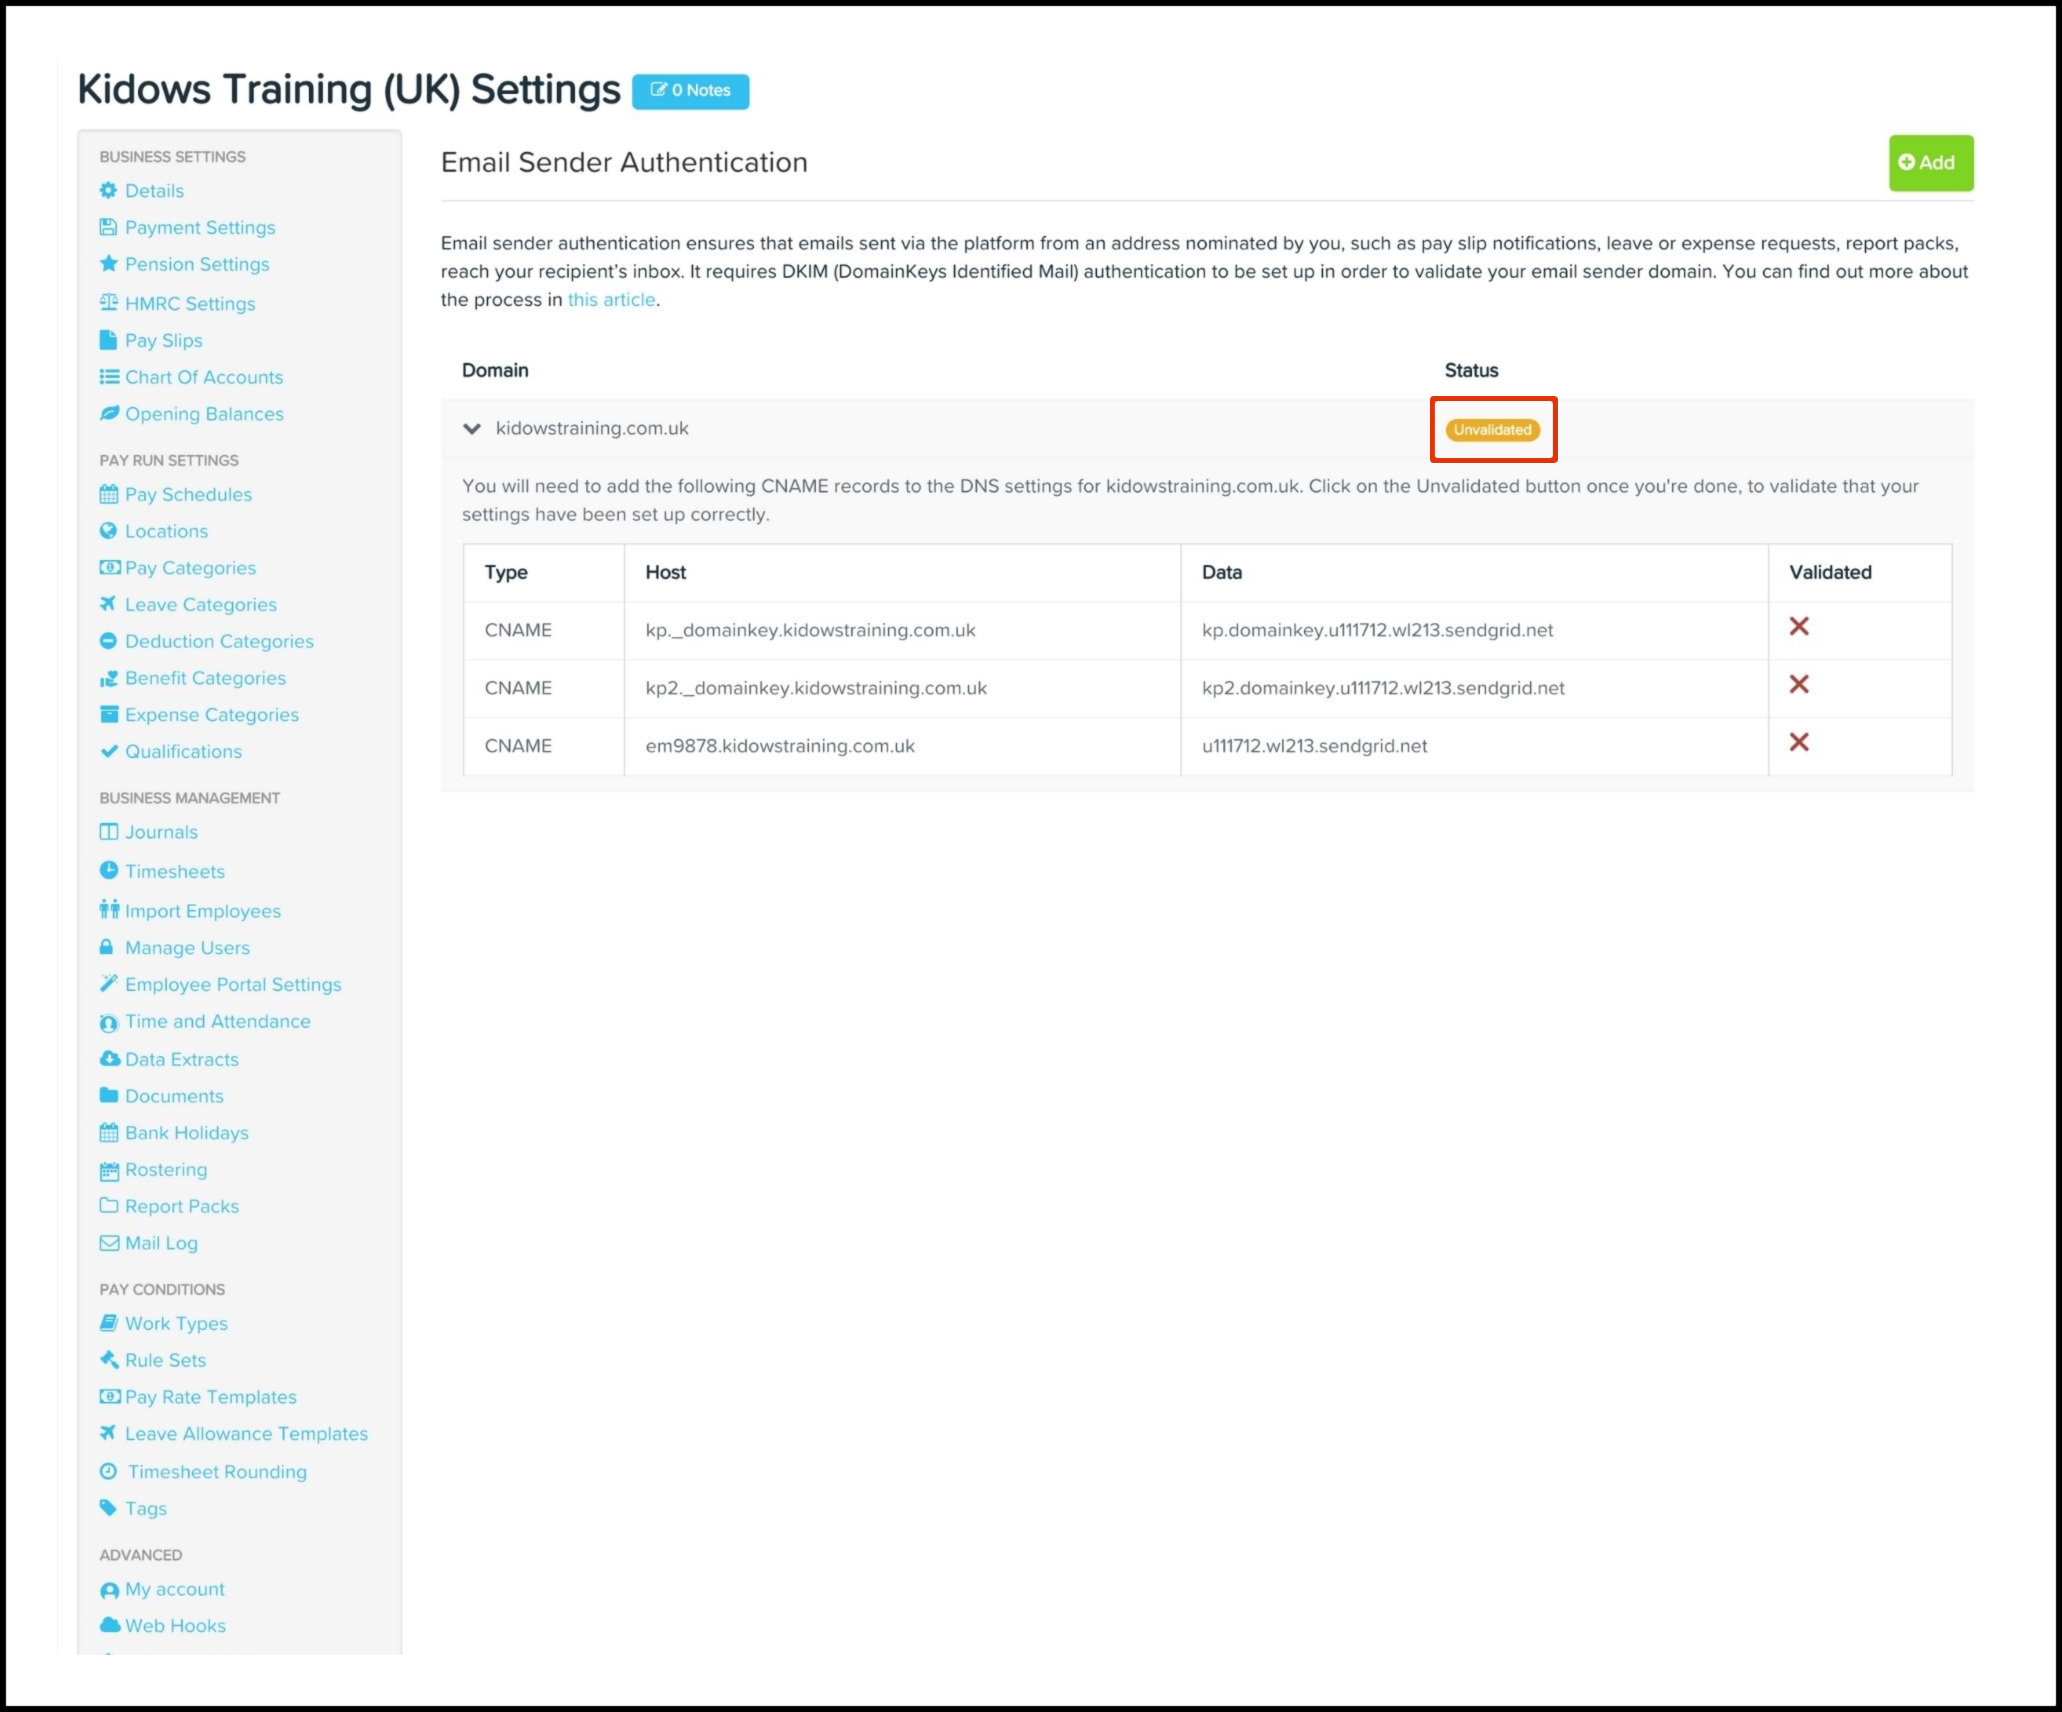
Task: Click the gear icon beside Details
Action: 108,190
